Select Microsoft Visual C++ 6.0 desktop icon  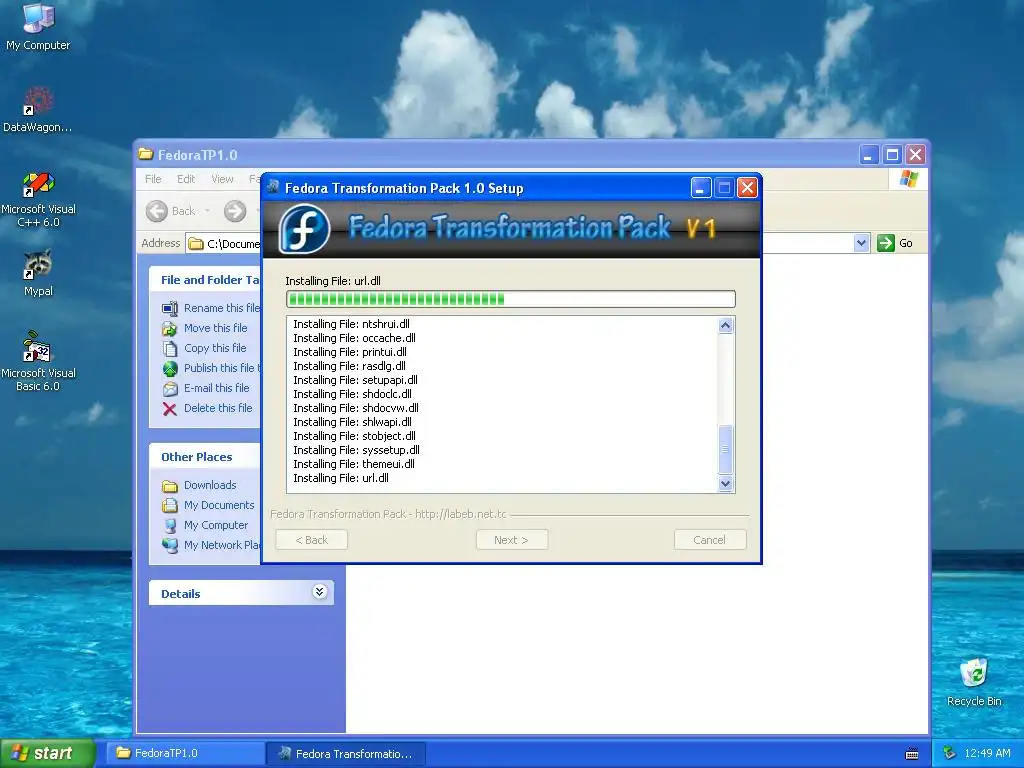[38, 199]
